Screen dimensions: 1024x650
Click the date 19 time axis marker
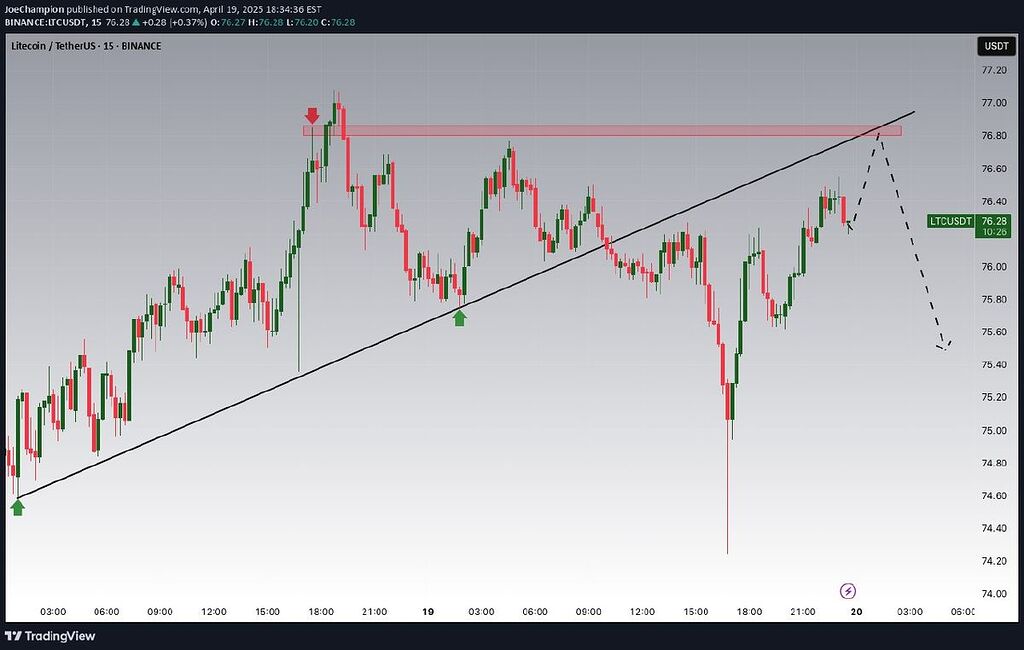click(427, 611)
